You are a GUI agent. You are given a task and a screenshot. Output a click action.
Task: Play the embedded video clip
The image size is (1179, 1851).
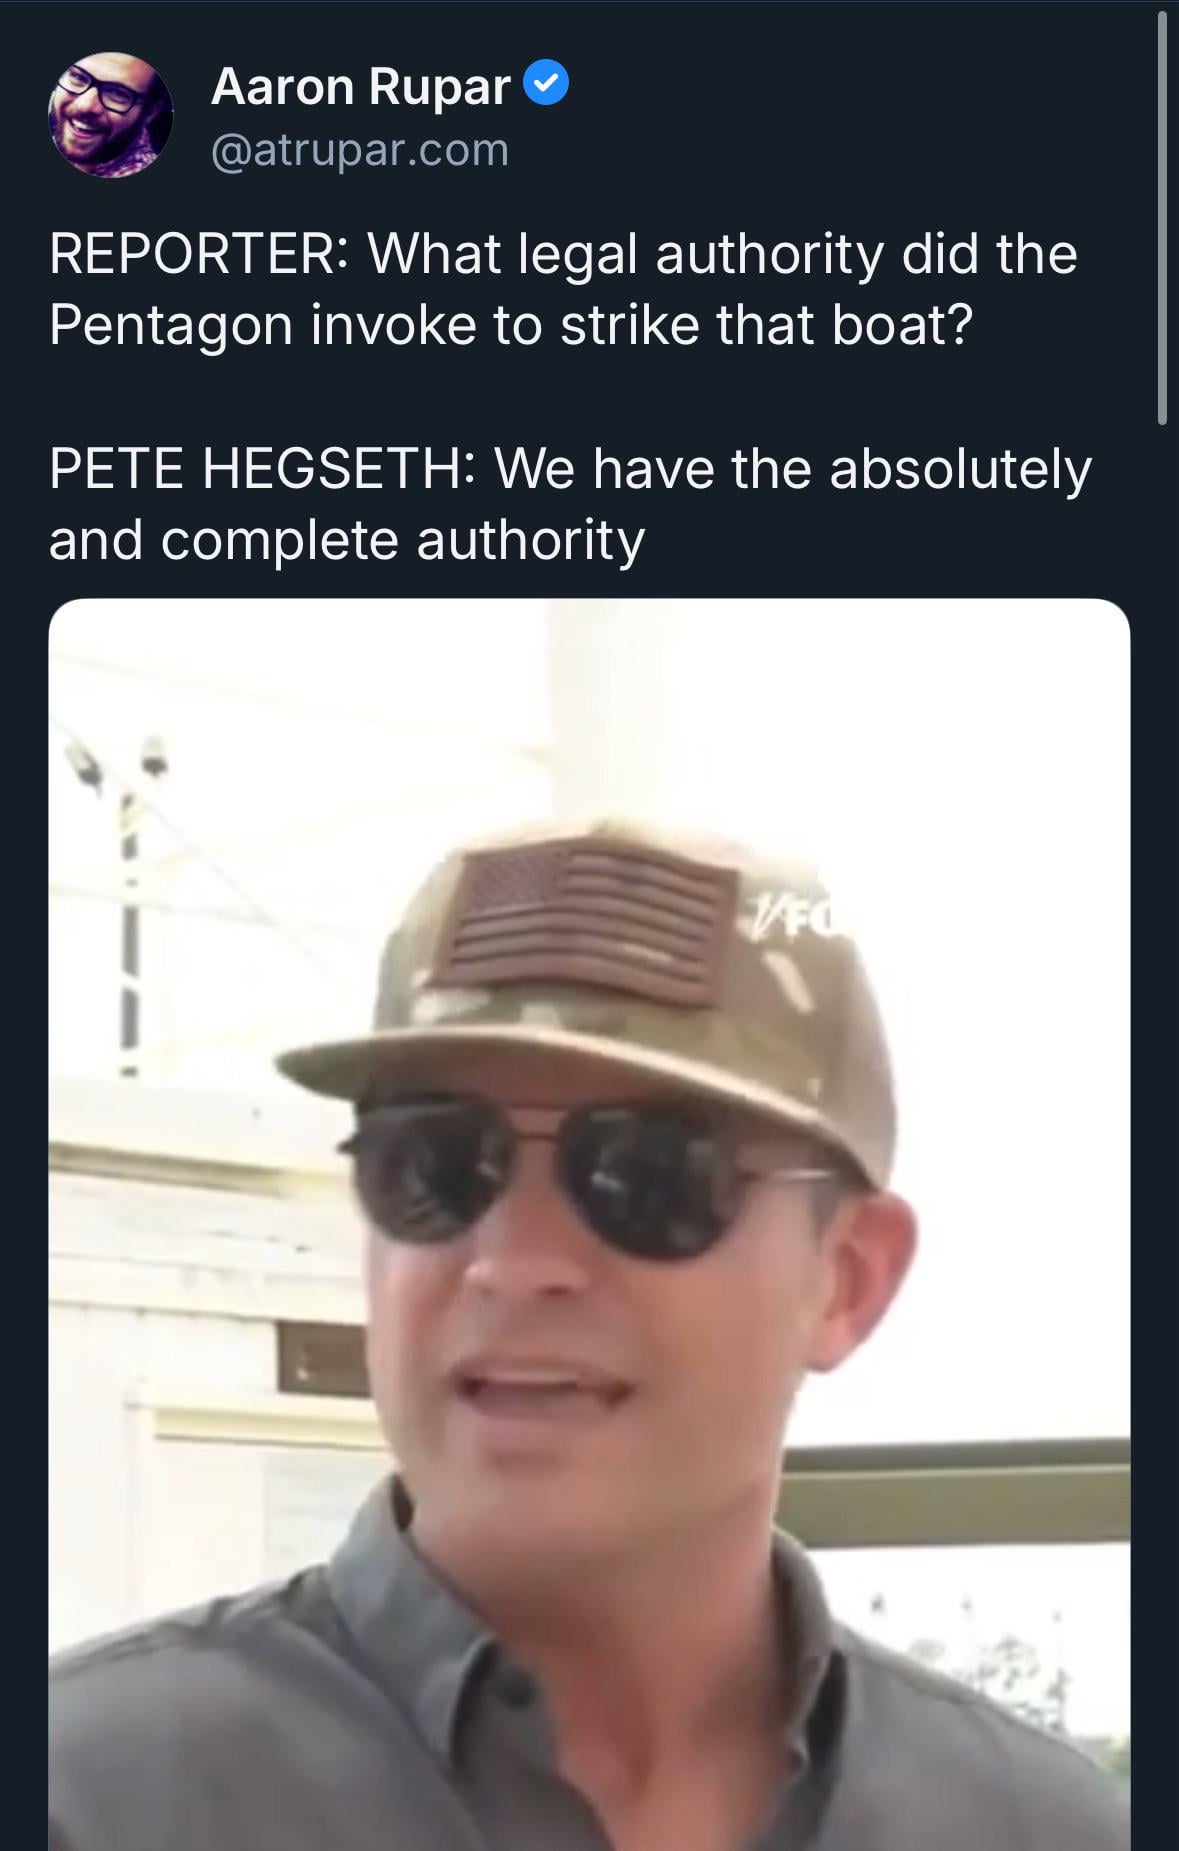point(589,1224)
